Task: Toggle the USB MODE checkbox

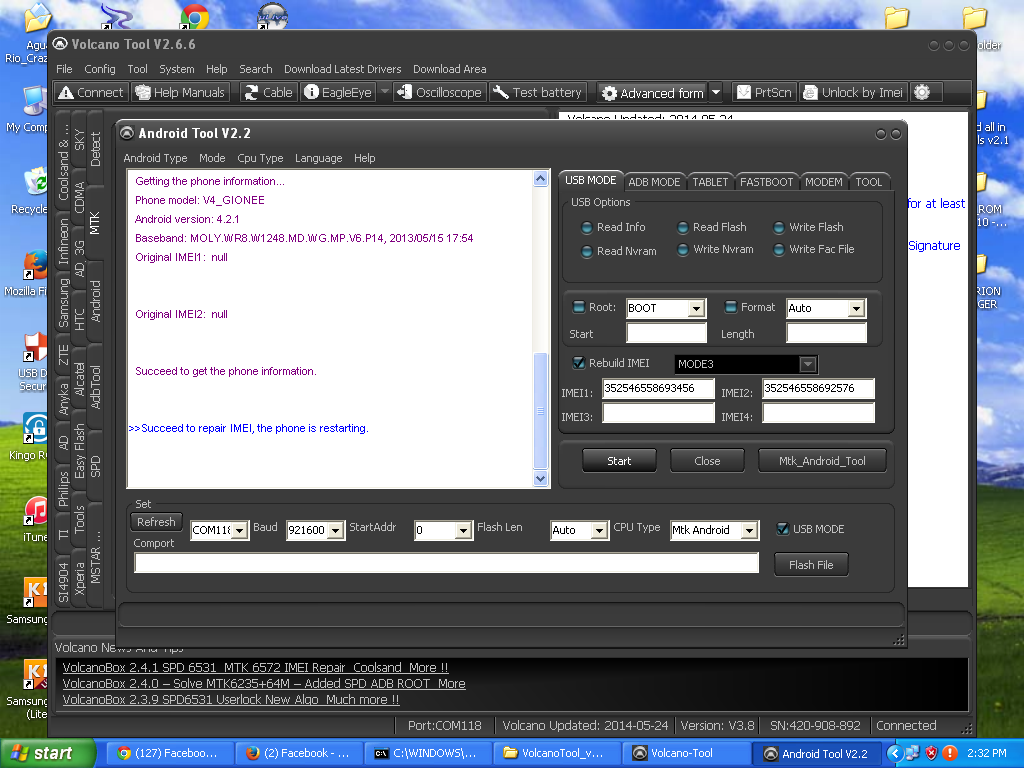Action: coord(783,529)
